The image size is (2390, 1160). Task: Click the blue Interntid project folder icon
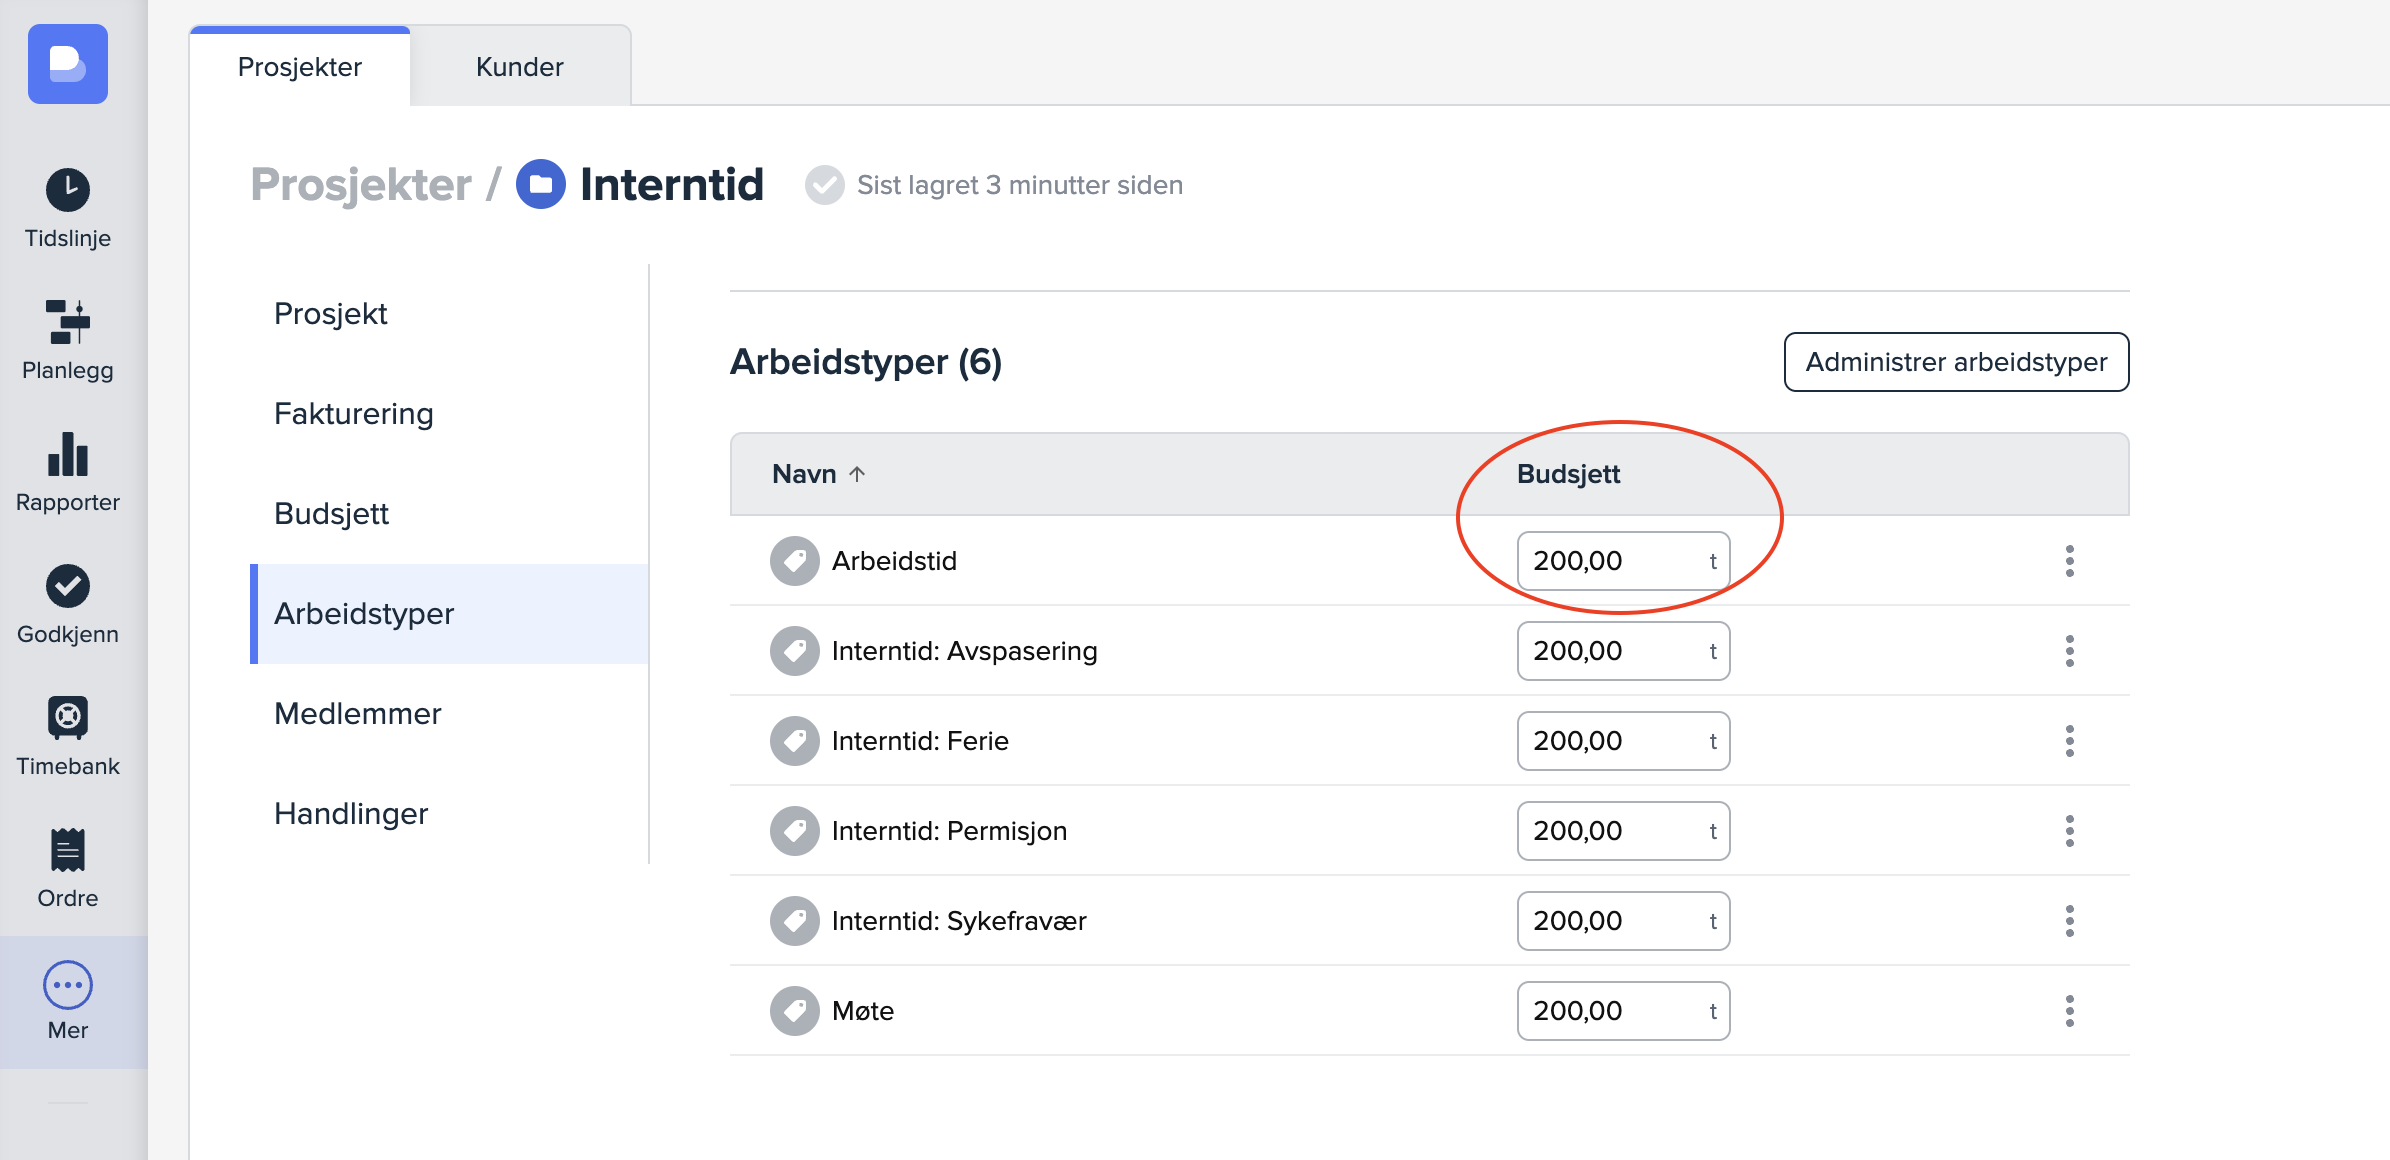(x=541, y=185)
